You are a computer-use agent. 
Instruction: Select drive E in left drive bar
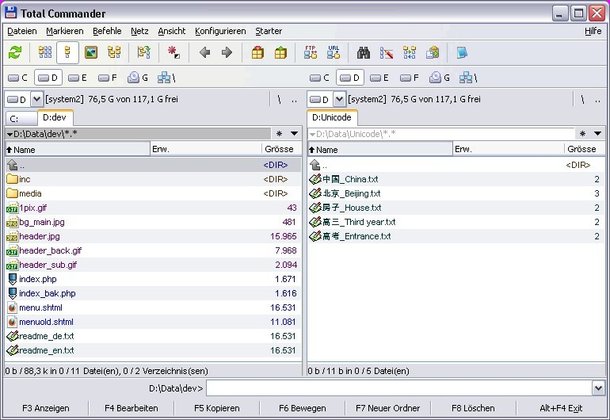point(78,77)
